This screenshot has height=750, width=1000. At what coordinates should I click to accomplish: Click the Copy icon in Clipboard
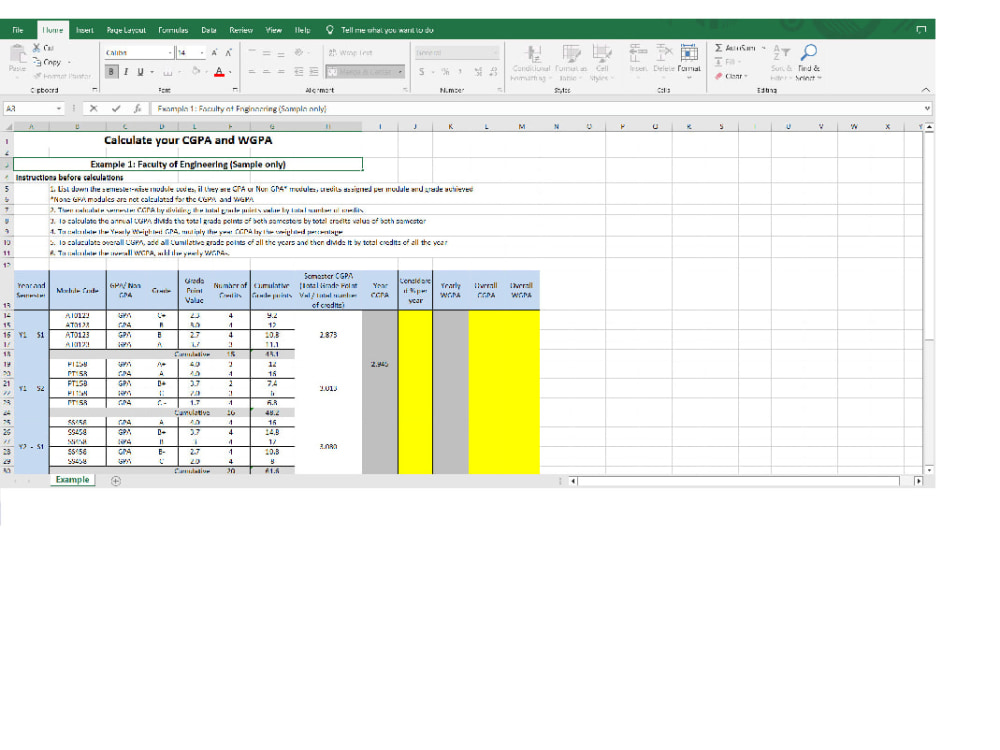click(x=38, y=62)
